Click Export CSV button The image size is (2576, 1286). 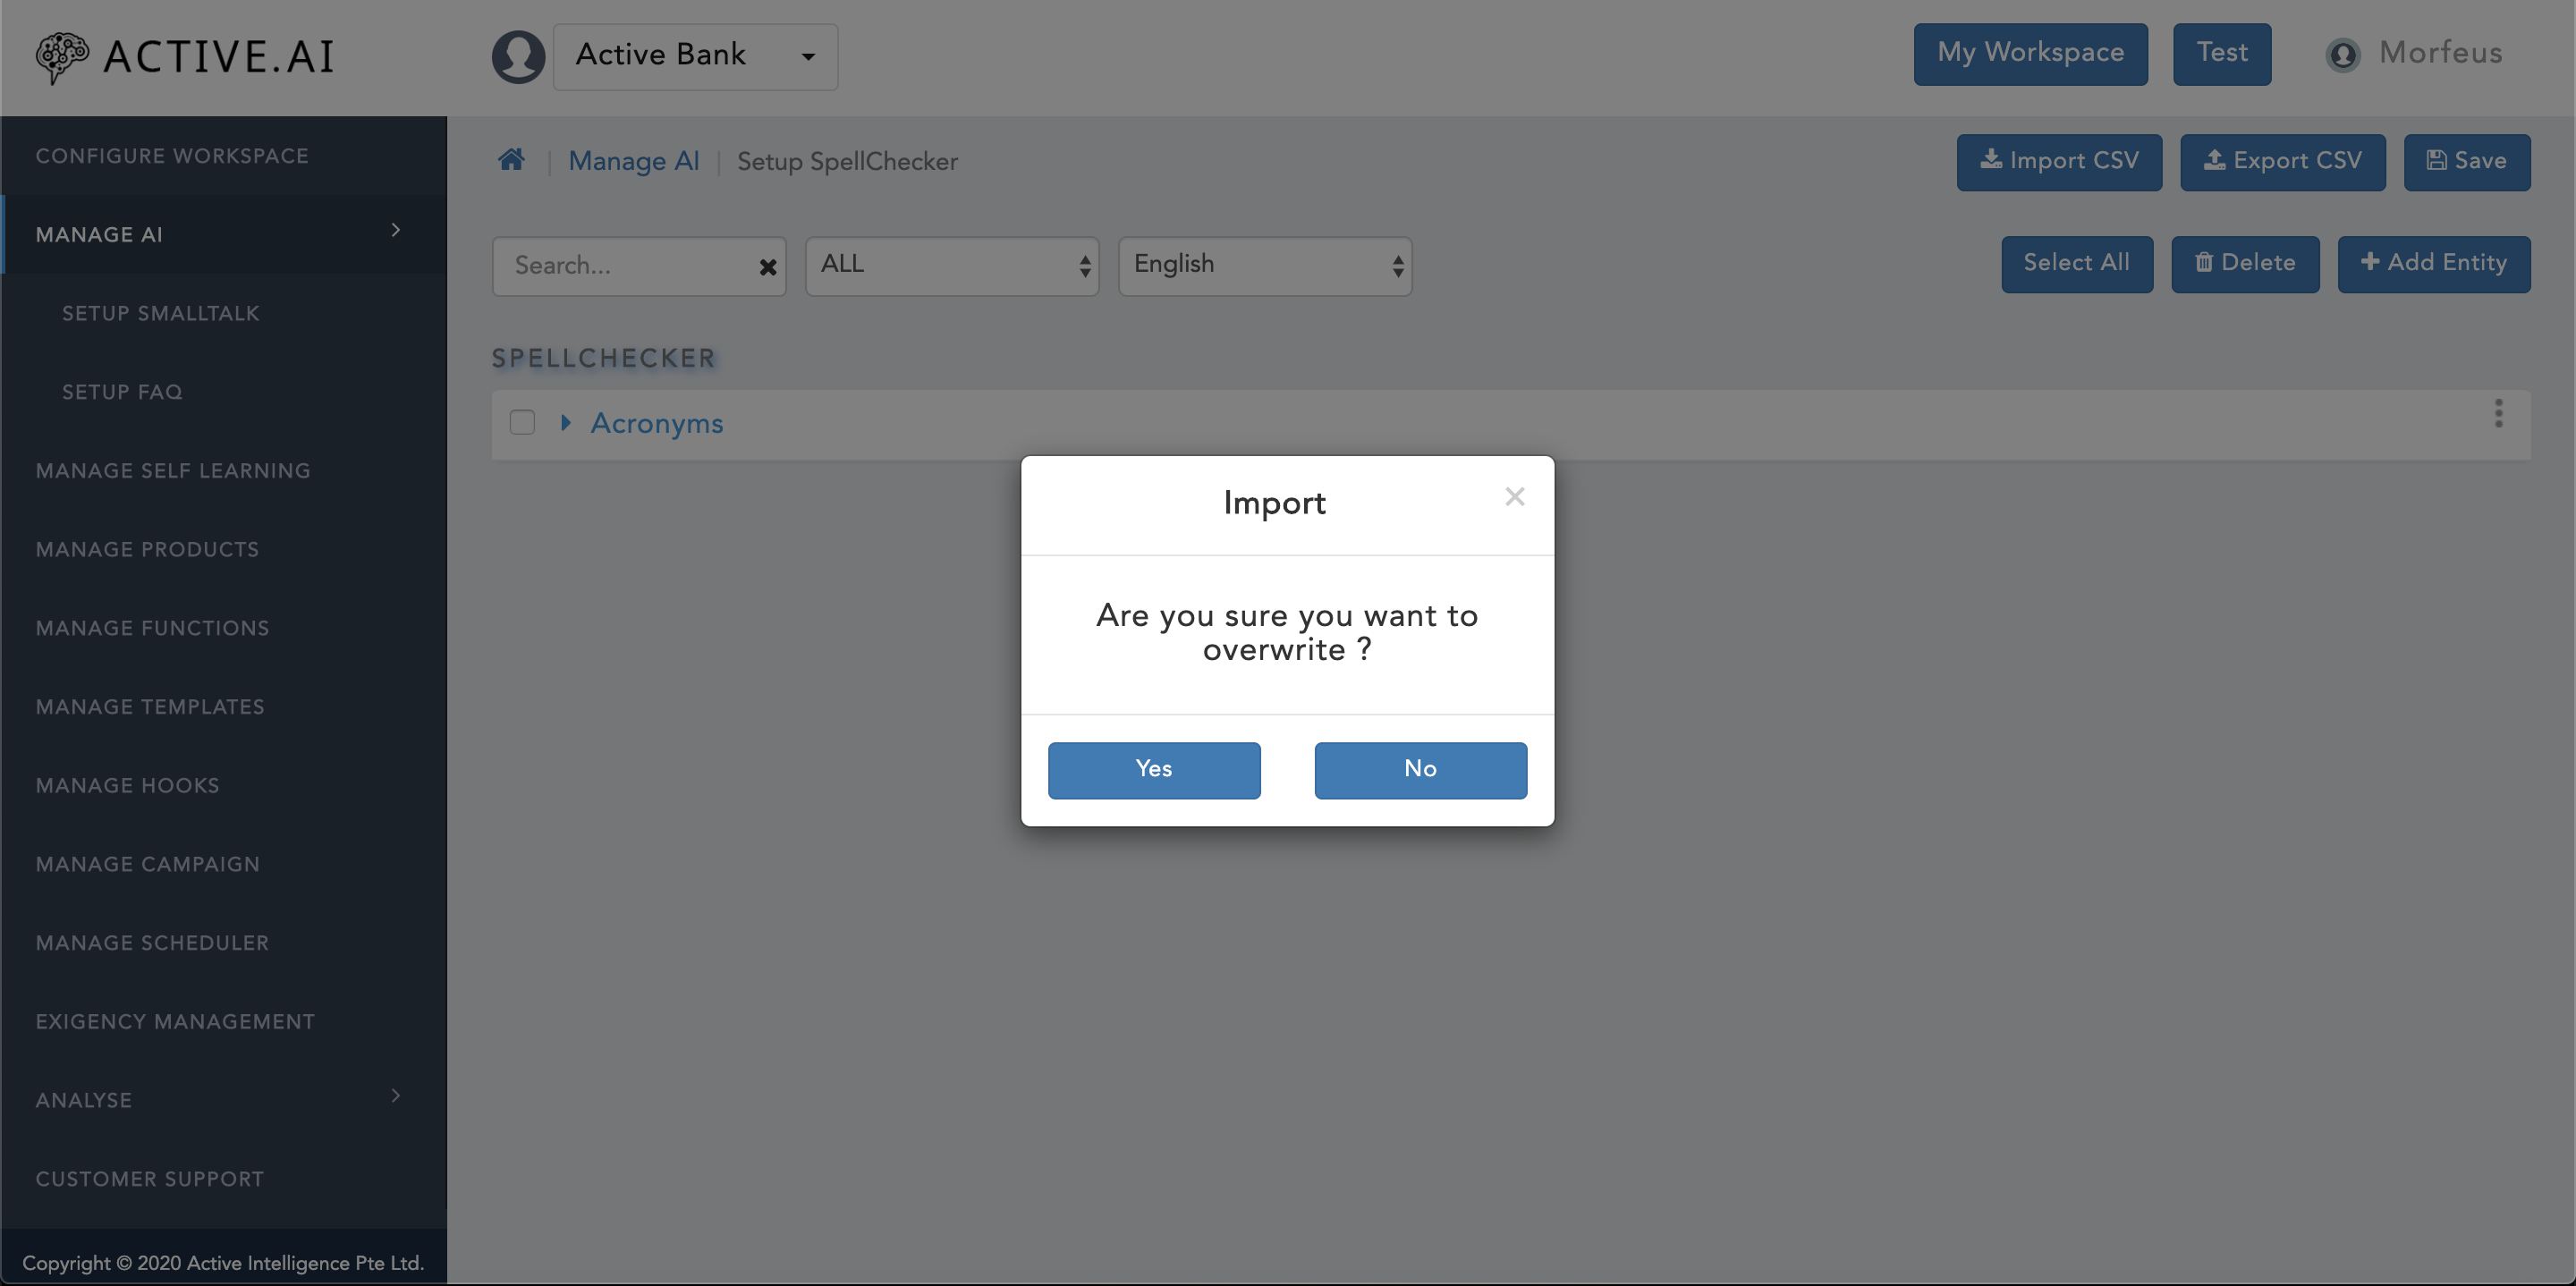(x=2282, y=162)
